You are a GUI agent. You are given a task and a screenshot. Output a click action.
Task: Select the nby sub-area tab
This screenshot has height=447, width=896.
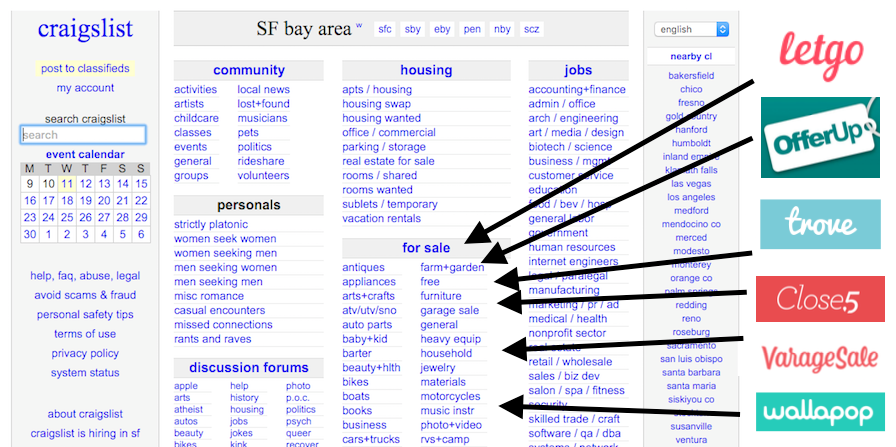pyautogui.click(x=502, y=29)
